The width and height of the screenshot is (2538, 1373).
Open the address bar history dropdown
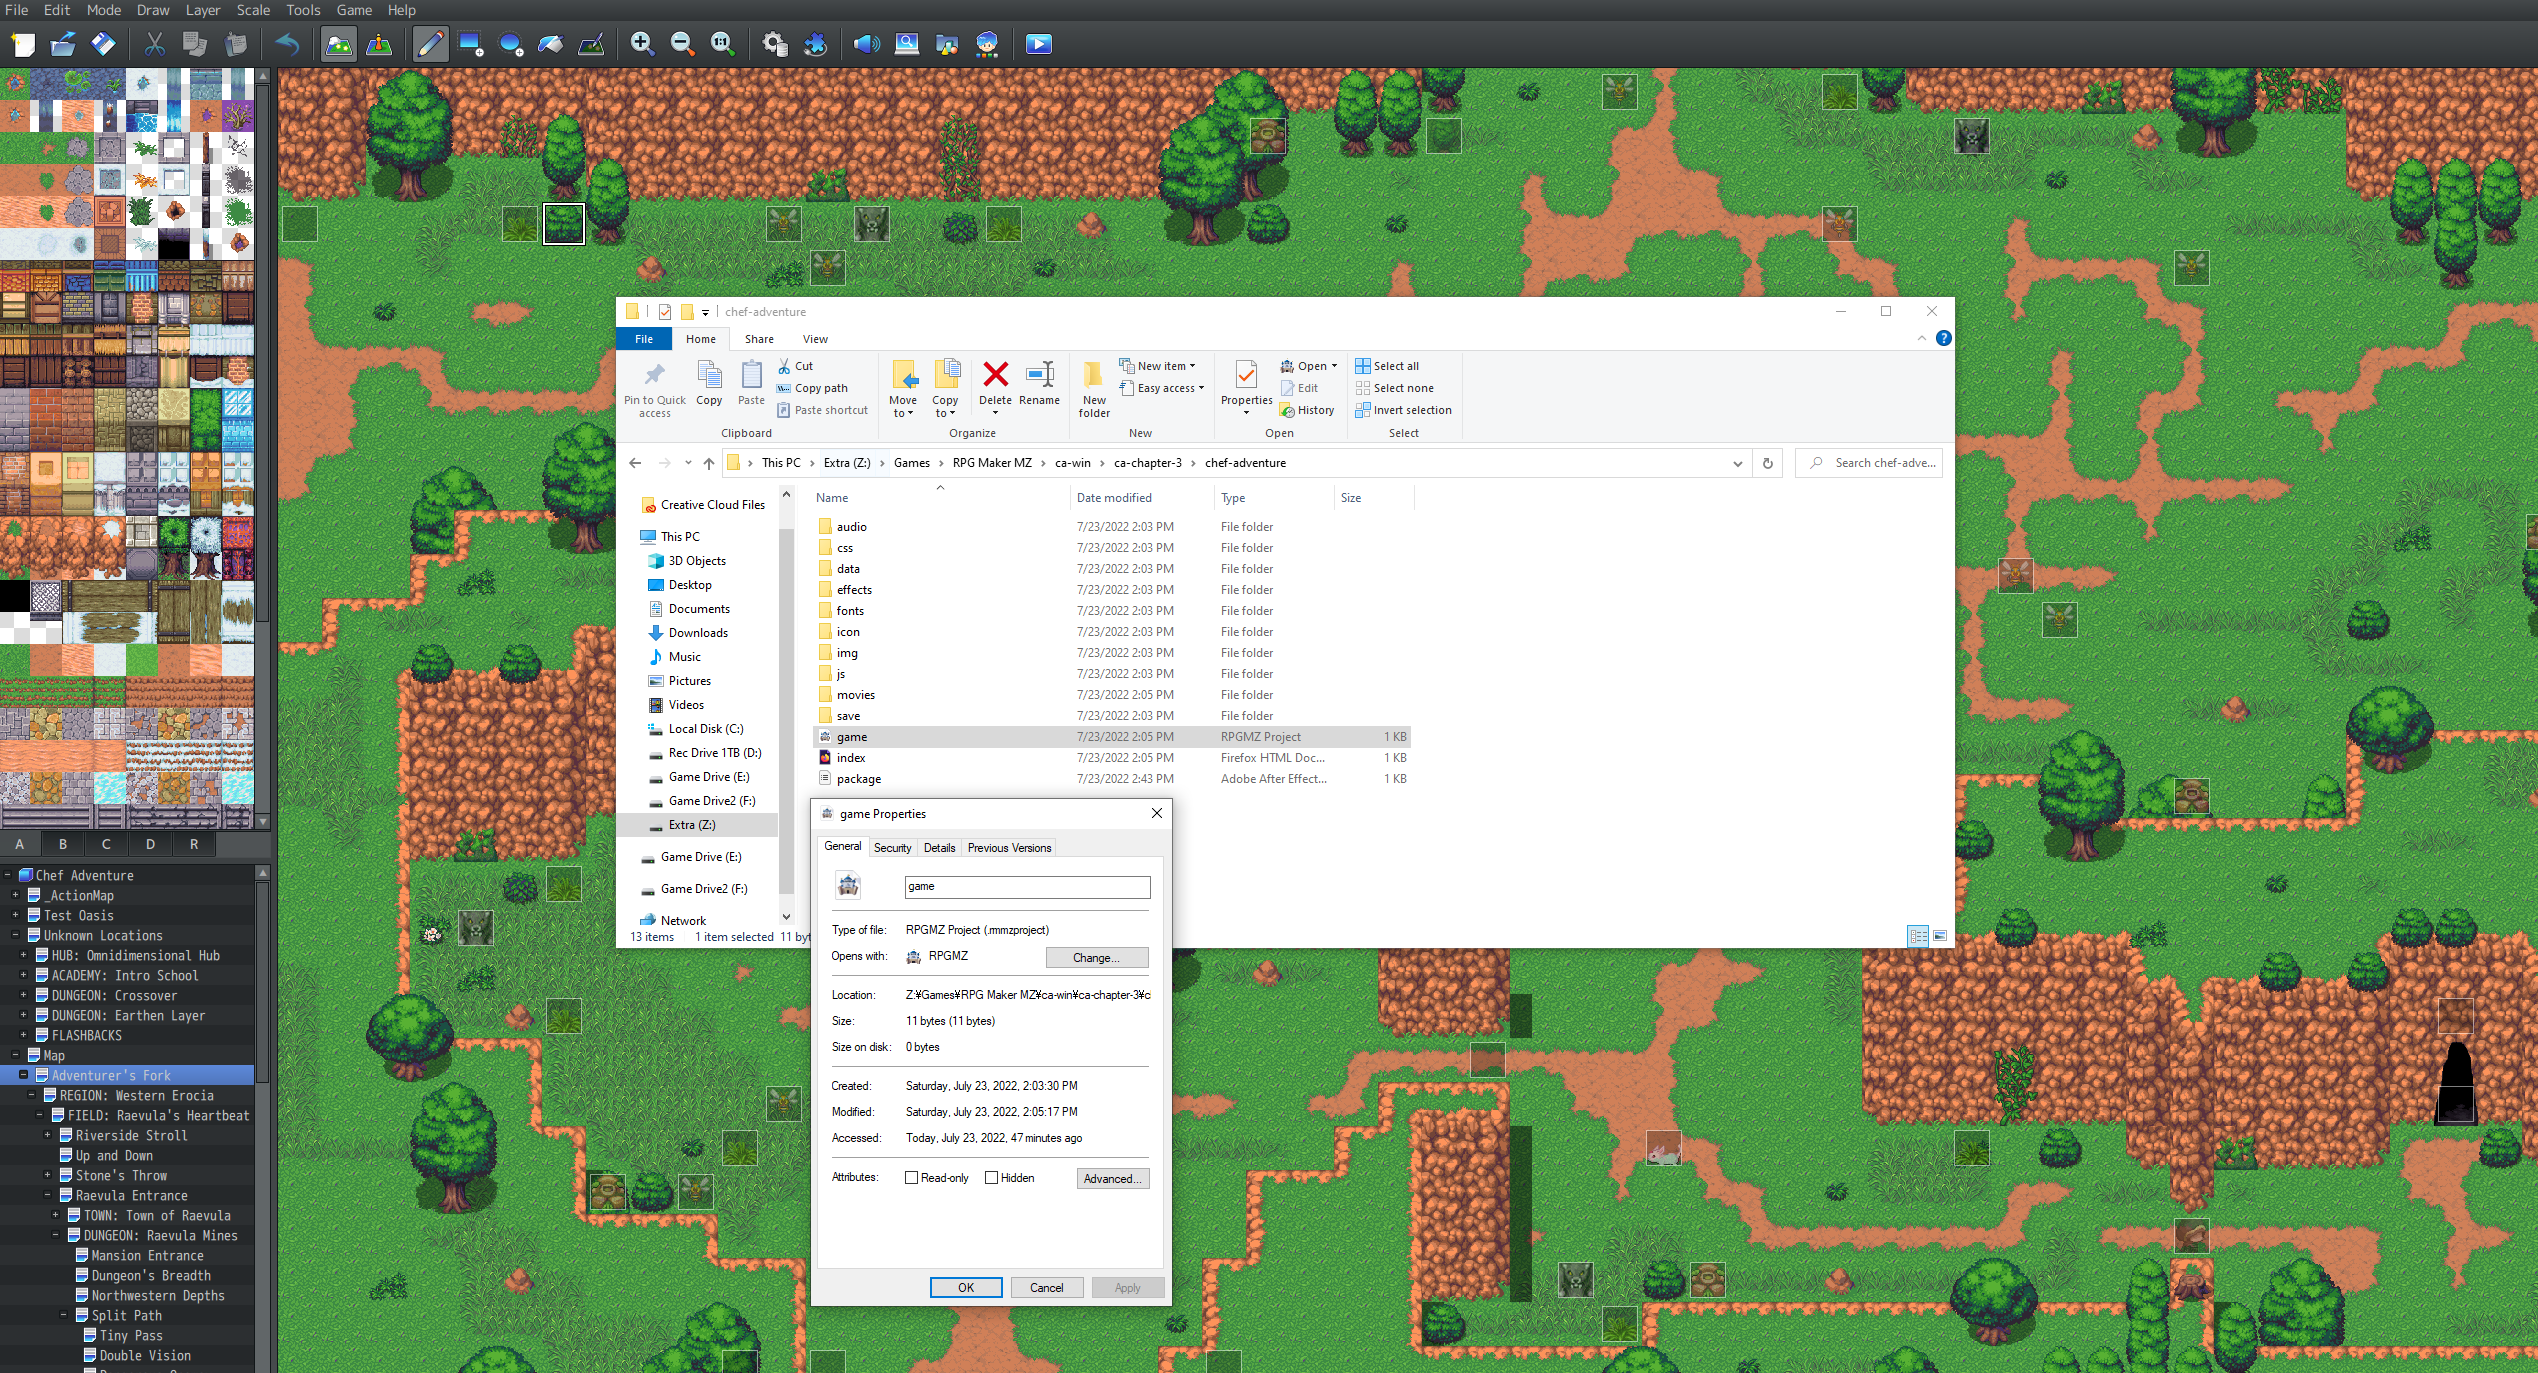pos(1738,463)
